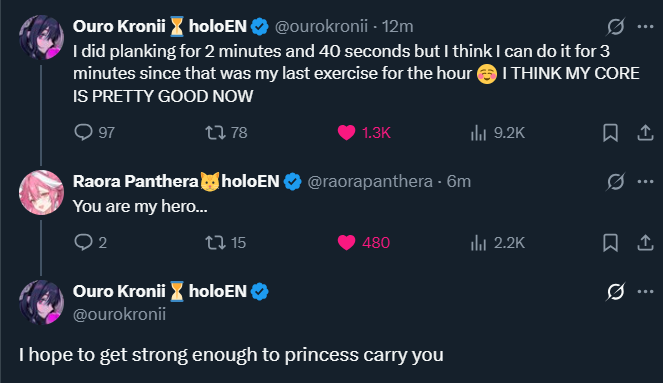Open the @ourokronii handle on first tweet
The image size is (663, 383).
click(321, 26)
